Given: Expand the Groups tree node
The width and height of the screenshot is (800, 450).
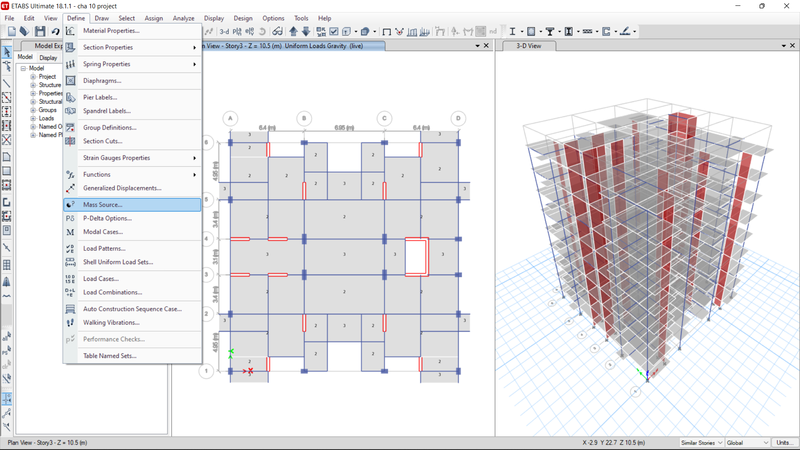Looking at the screenshot, I should point(33,110).
